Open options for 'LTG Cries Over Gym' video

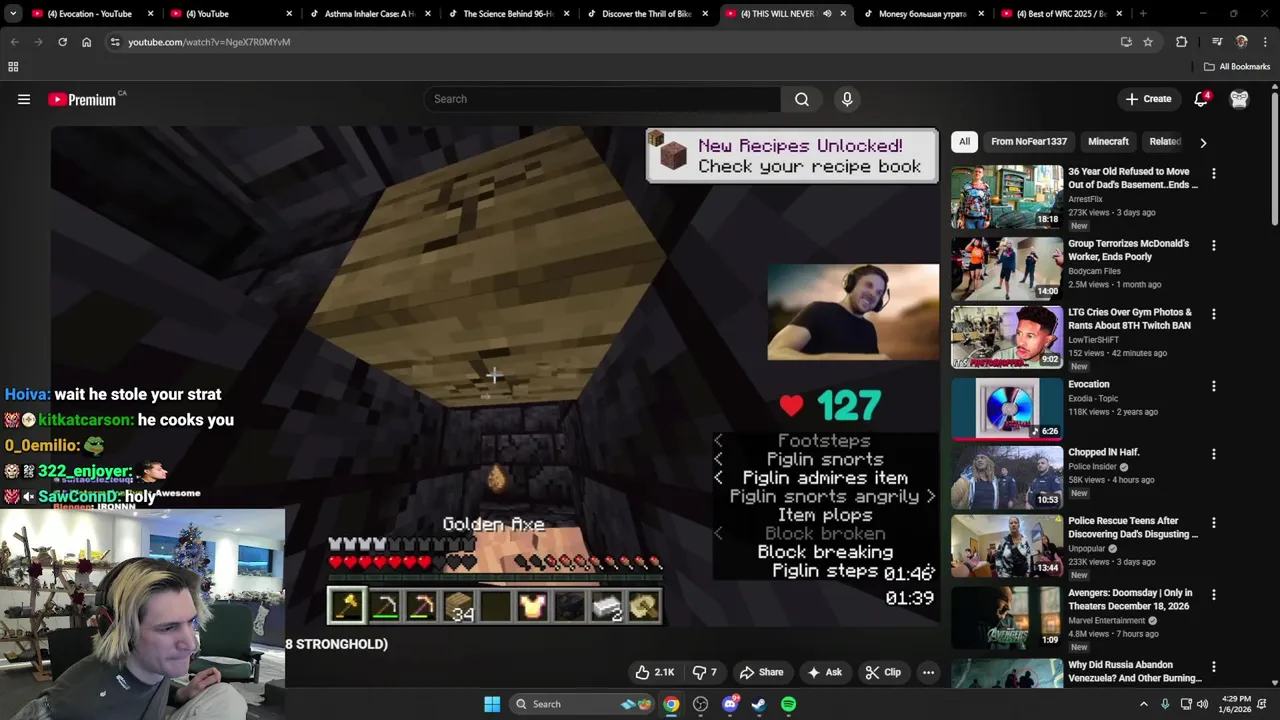click(x=1213, y=314)
